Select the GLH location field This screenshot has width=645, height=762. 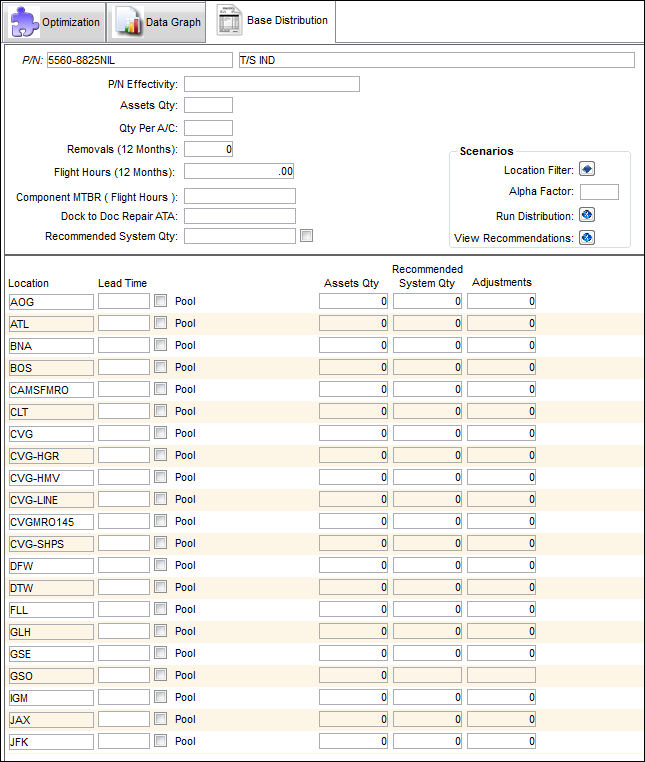point(51,631)
